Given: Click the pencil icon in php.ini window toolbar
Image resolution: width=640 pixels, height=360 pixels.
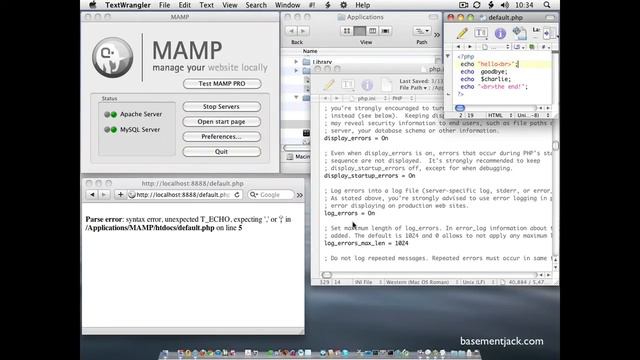Looking at the screenshot, I should coord(329,85).
